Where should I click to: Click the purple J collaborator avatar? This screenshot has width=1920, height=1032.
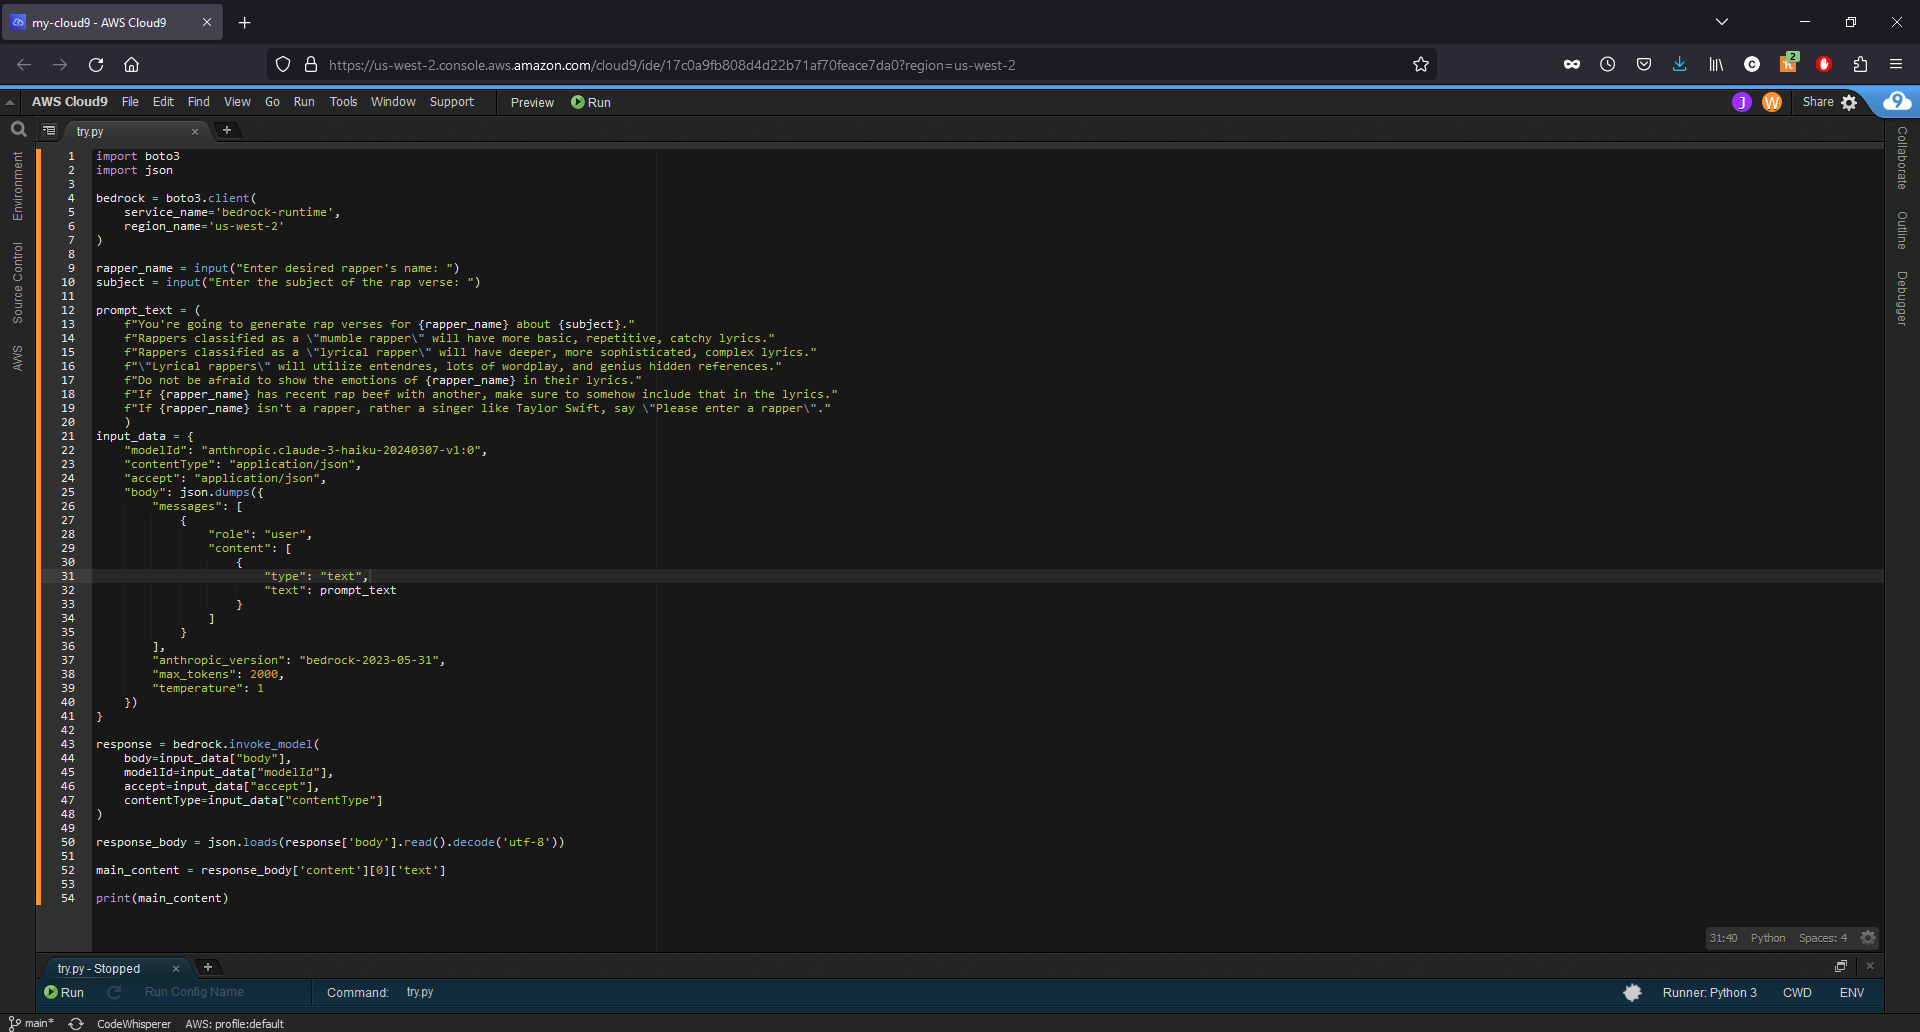[x=1741, y=102]
